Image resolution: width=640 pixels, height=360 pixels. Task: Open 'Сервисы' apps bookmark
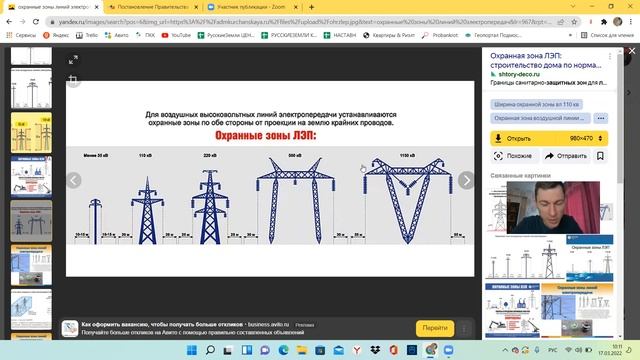[x=21, y=35]
